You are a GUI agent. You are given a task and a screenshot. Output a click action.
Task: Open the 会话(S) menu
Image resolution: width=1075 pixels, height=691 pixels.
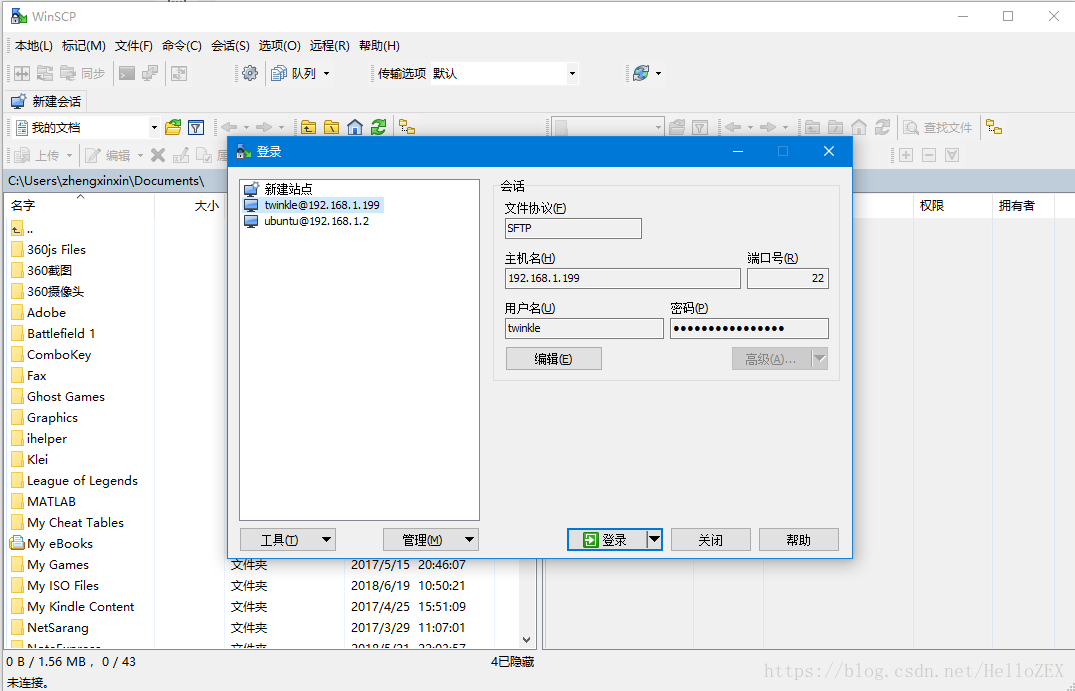point(230,46)
